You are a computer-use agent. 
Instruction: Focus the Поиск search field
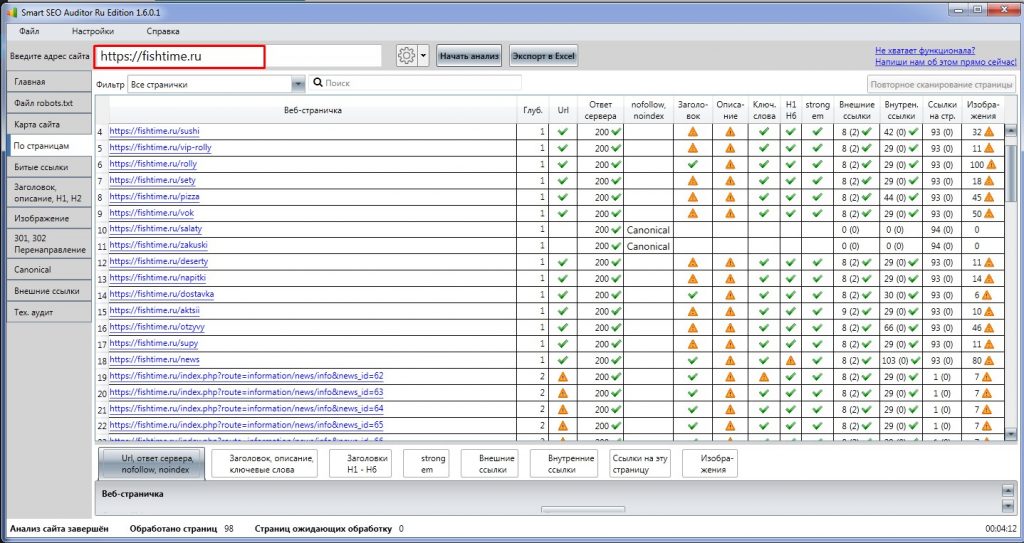415,83
